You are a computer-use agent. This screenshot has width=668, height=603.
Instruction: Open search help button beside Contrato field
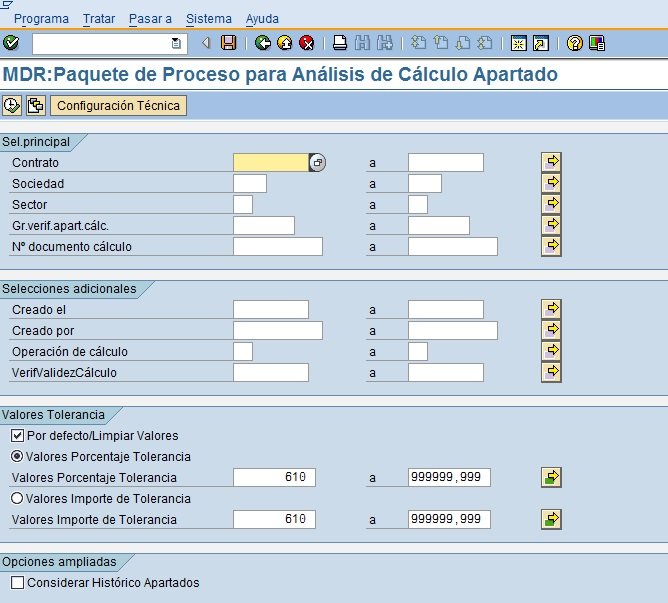[x=317, y=163]
